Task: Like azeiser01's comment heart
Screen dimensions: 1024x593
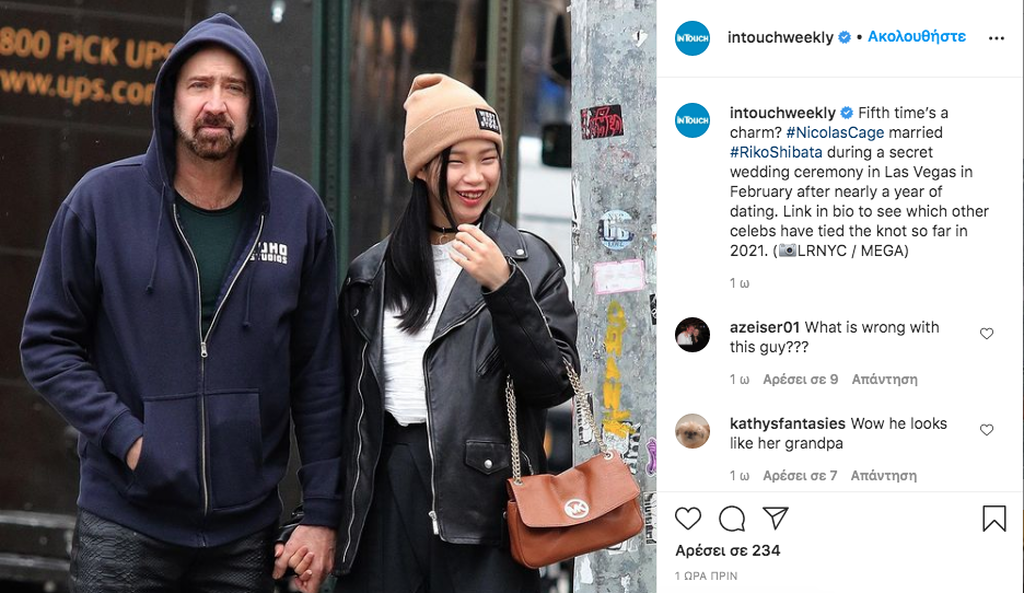Action: click(987, 334)
